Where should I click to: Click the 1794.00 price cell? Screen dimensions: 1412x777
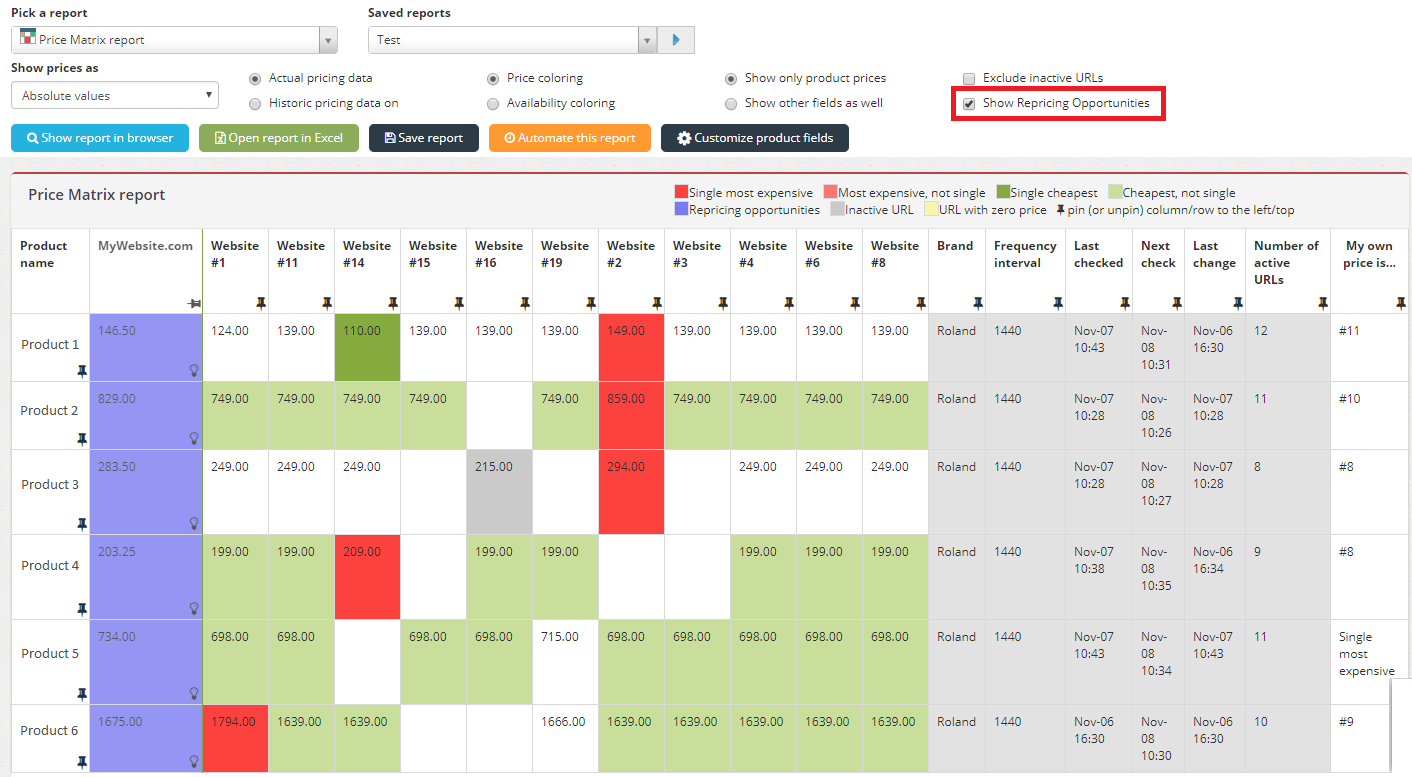(x=236, y=738)
